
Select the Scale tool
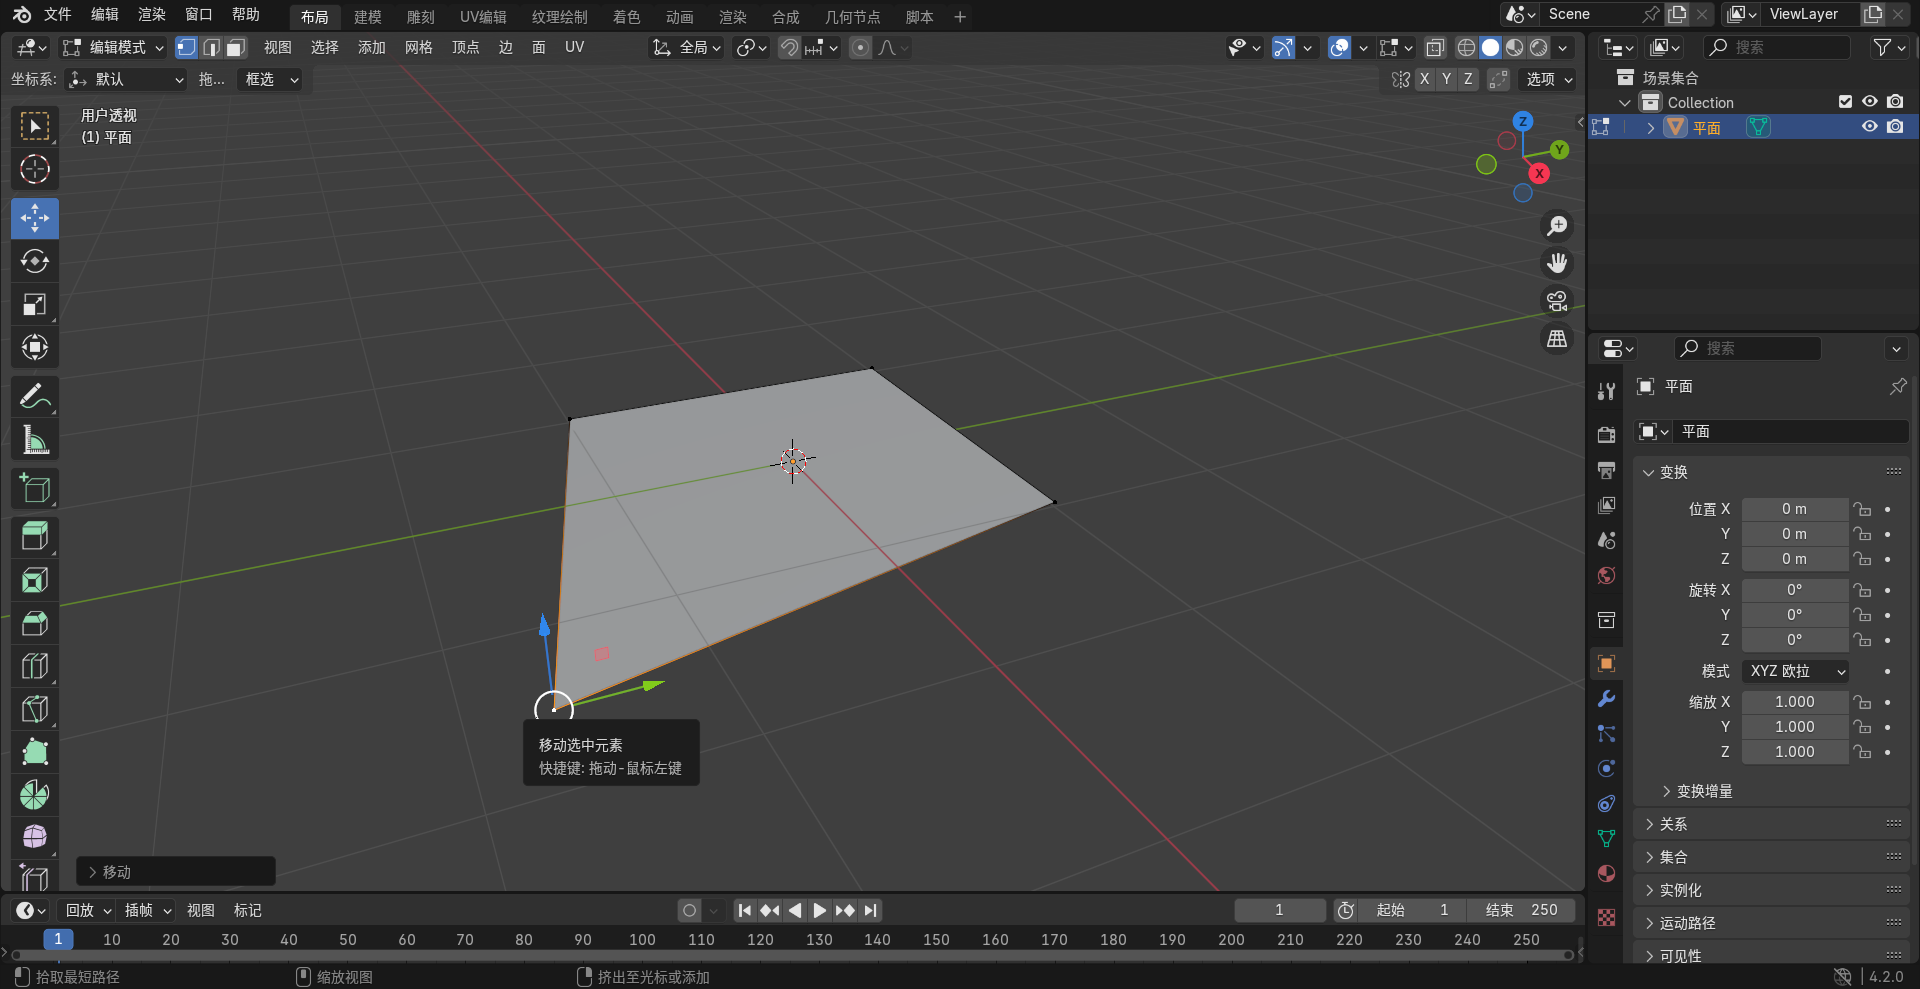(35, 304)
